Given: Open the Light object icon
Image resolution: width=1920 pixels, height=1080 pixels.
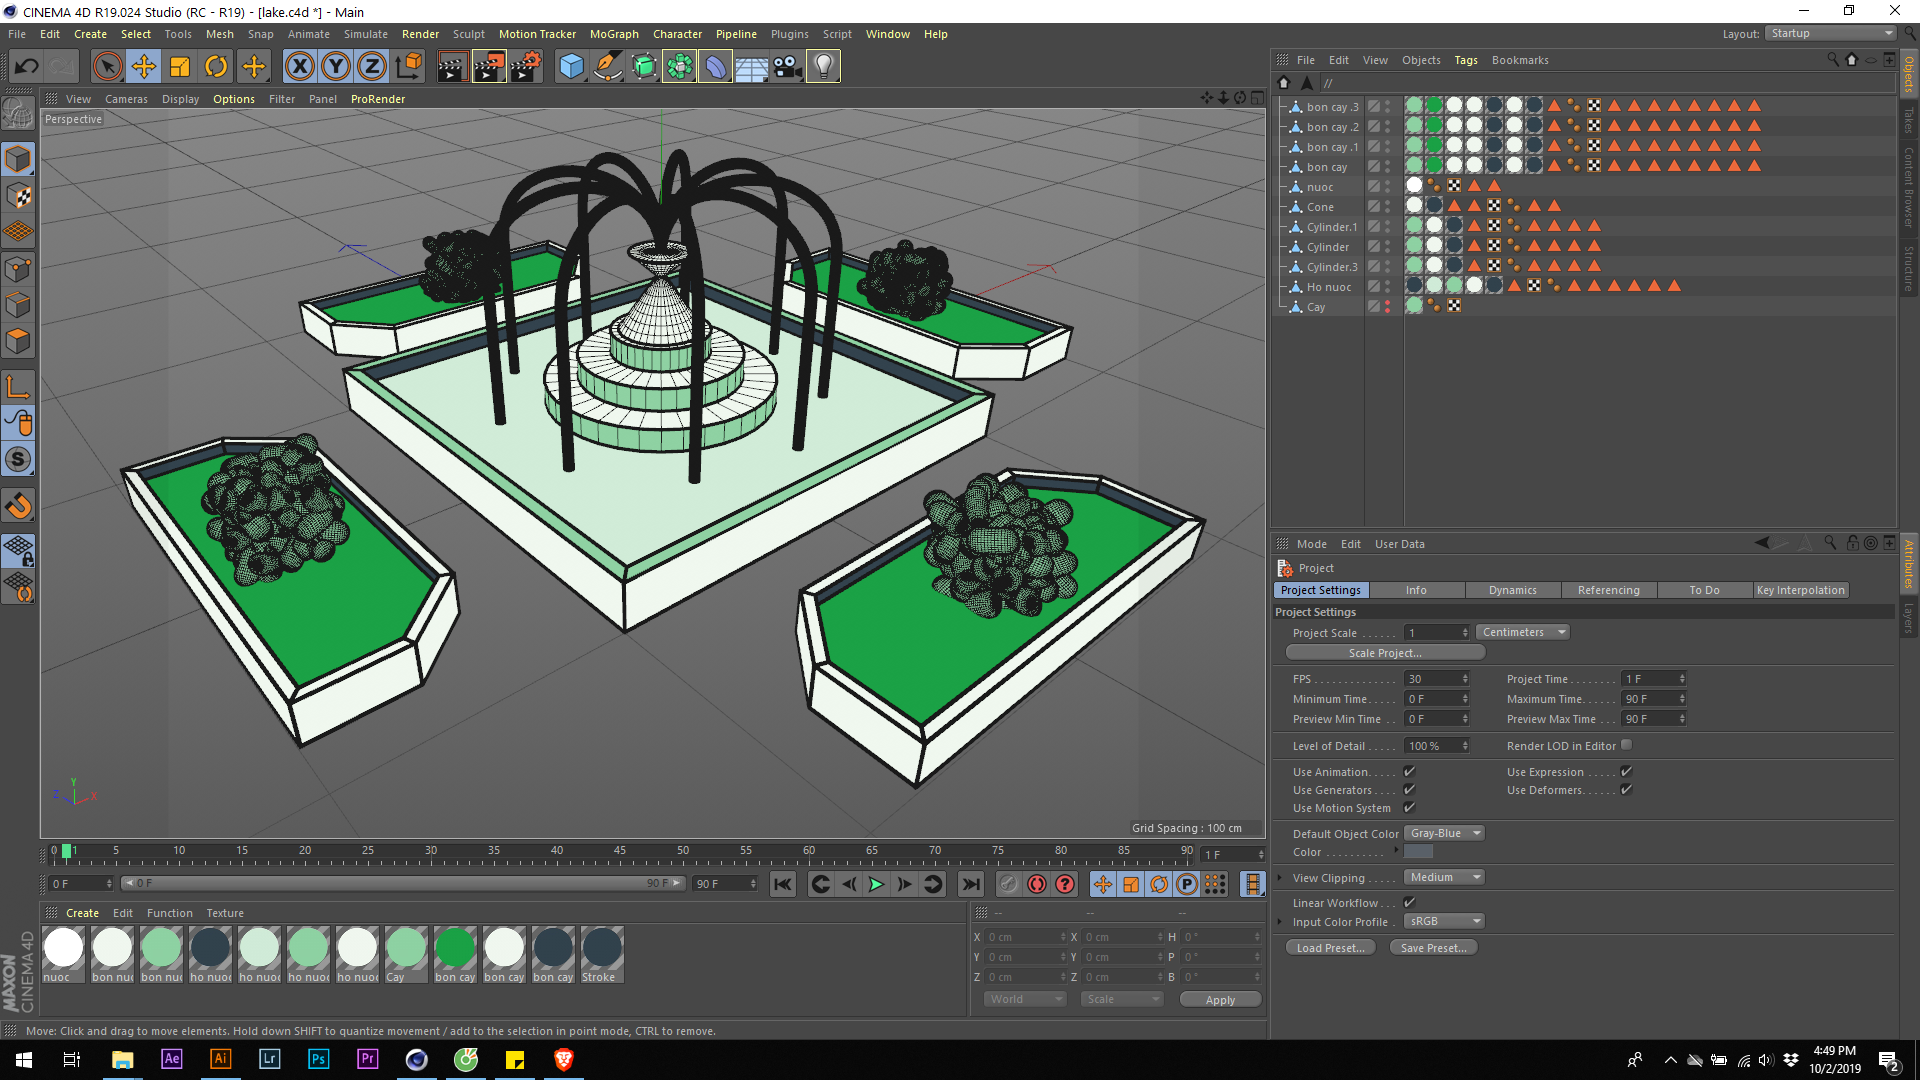Looking at the screenshot, I should pyautogui.click(x=823, y=67).
